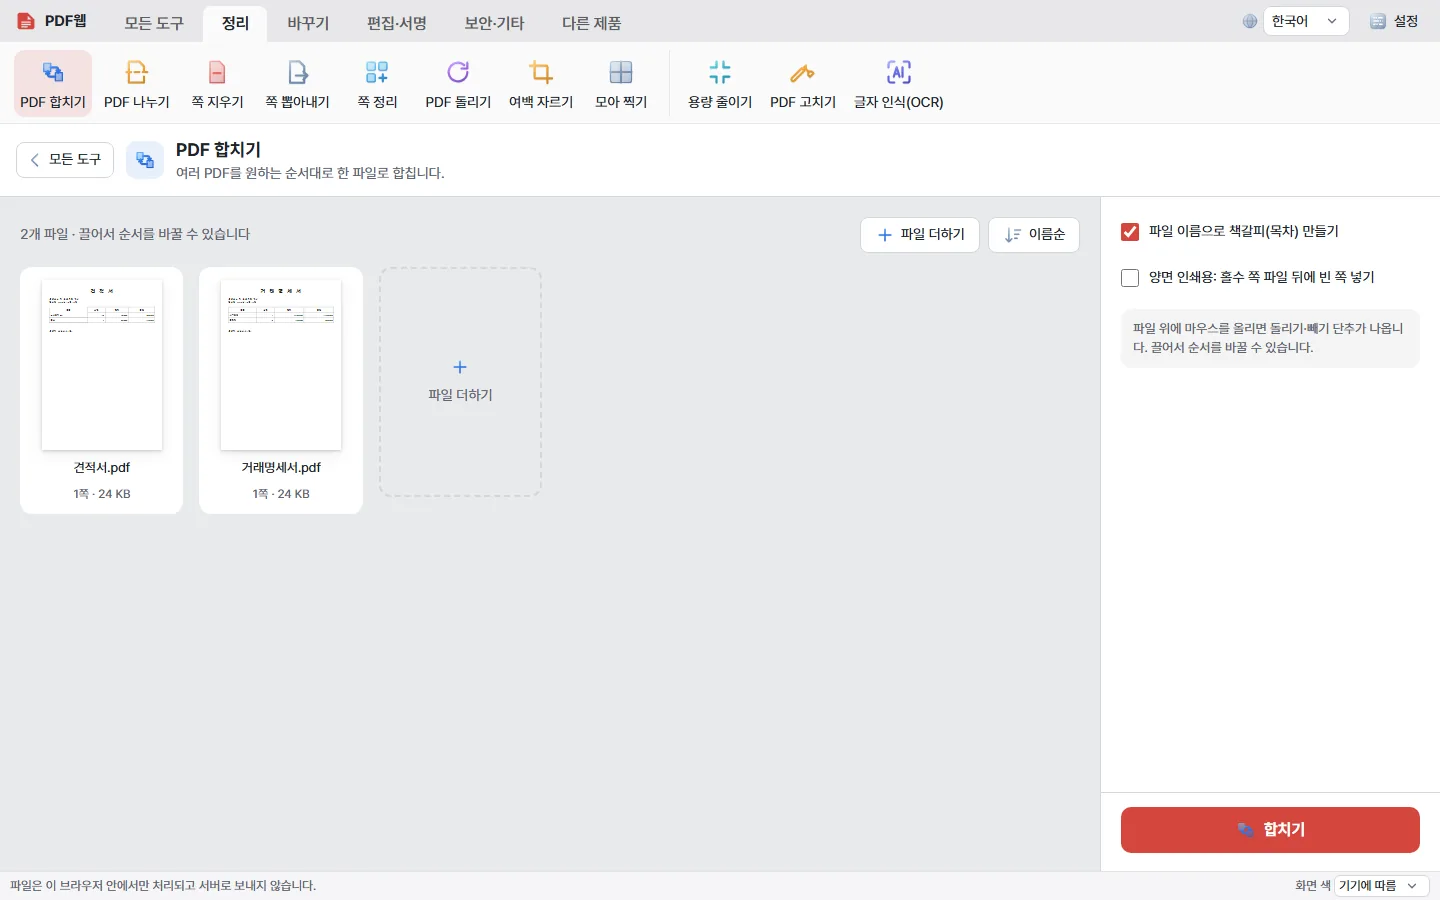The width and height of the screenshot is (1440, 900).
Task: Switch to the 바꾸기 tab
Action: tap(308, 23)
